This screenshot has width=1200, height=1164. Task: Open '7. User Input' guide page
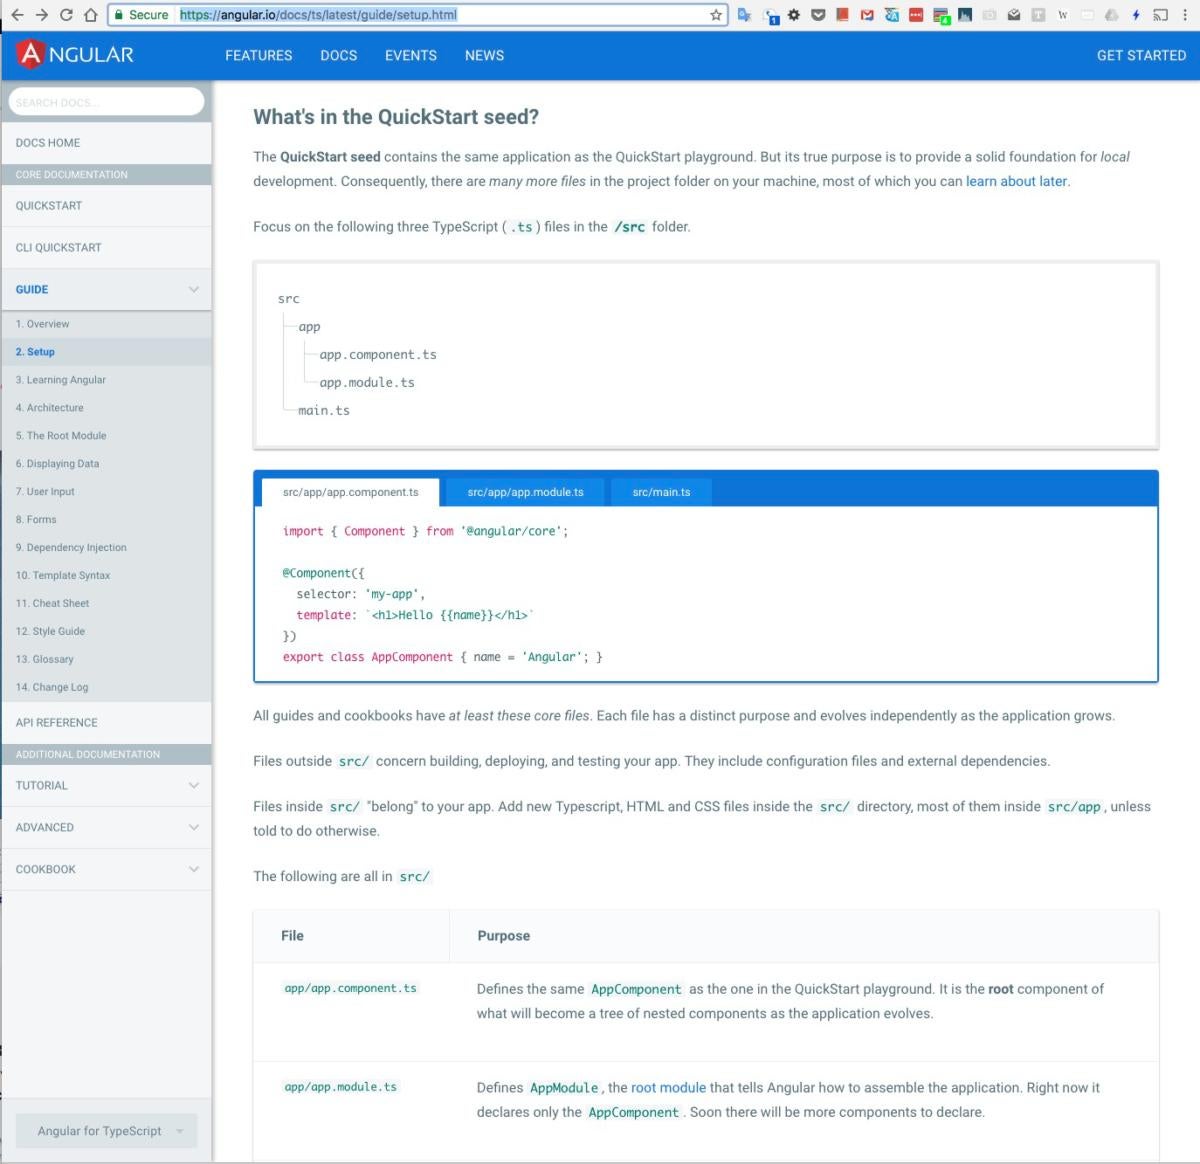tap(106, 492)
